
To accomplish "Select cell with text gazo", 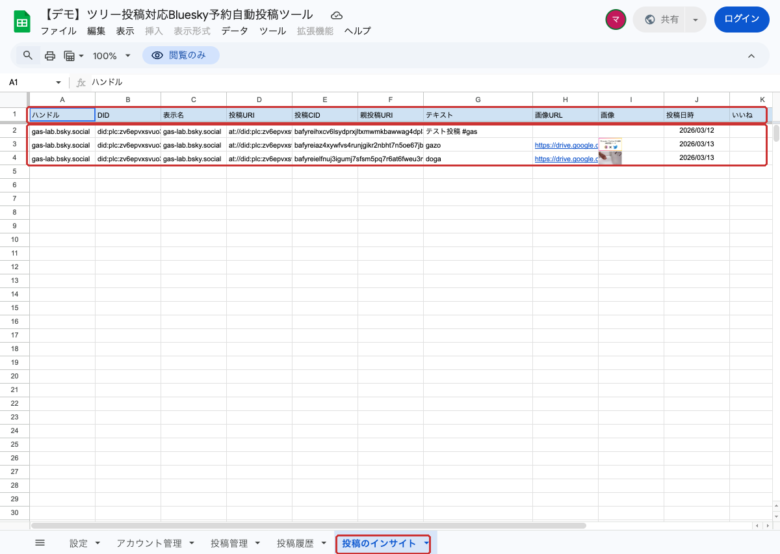I will click(x=478, y=145).
